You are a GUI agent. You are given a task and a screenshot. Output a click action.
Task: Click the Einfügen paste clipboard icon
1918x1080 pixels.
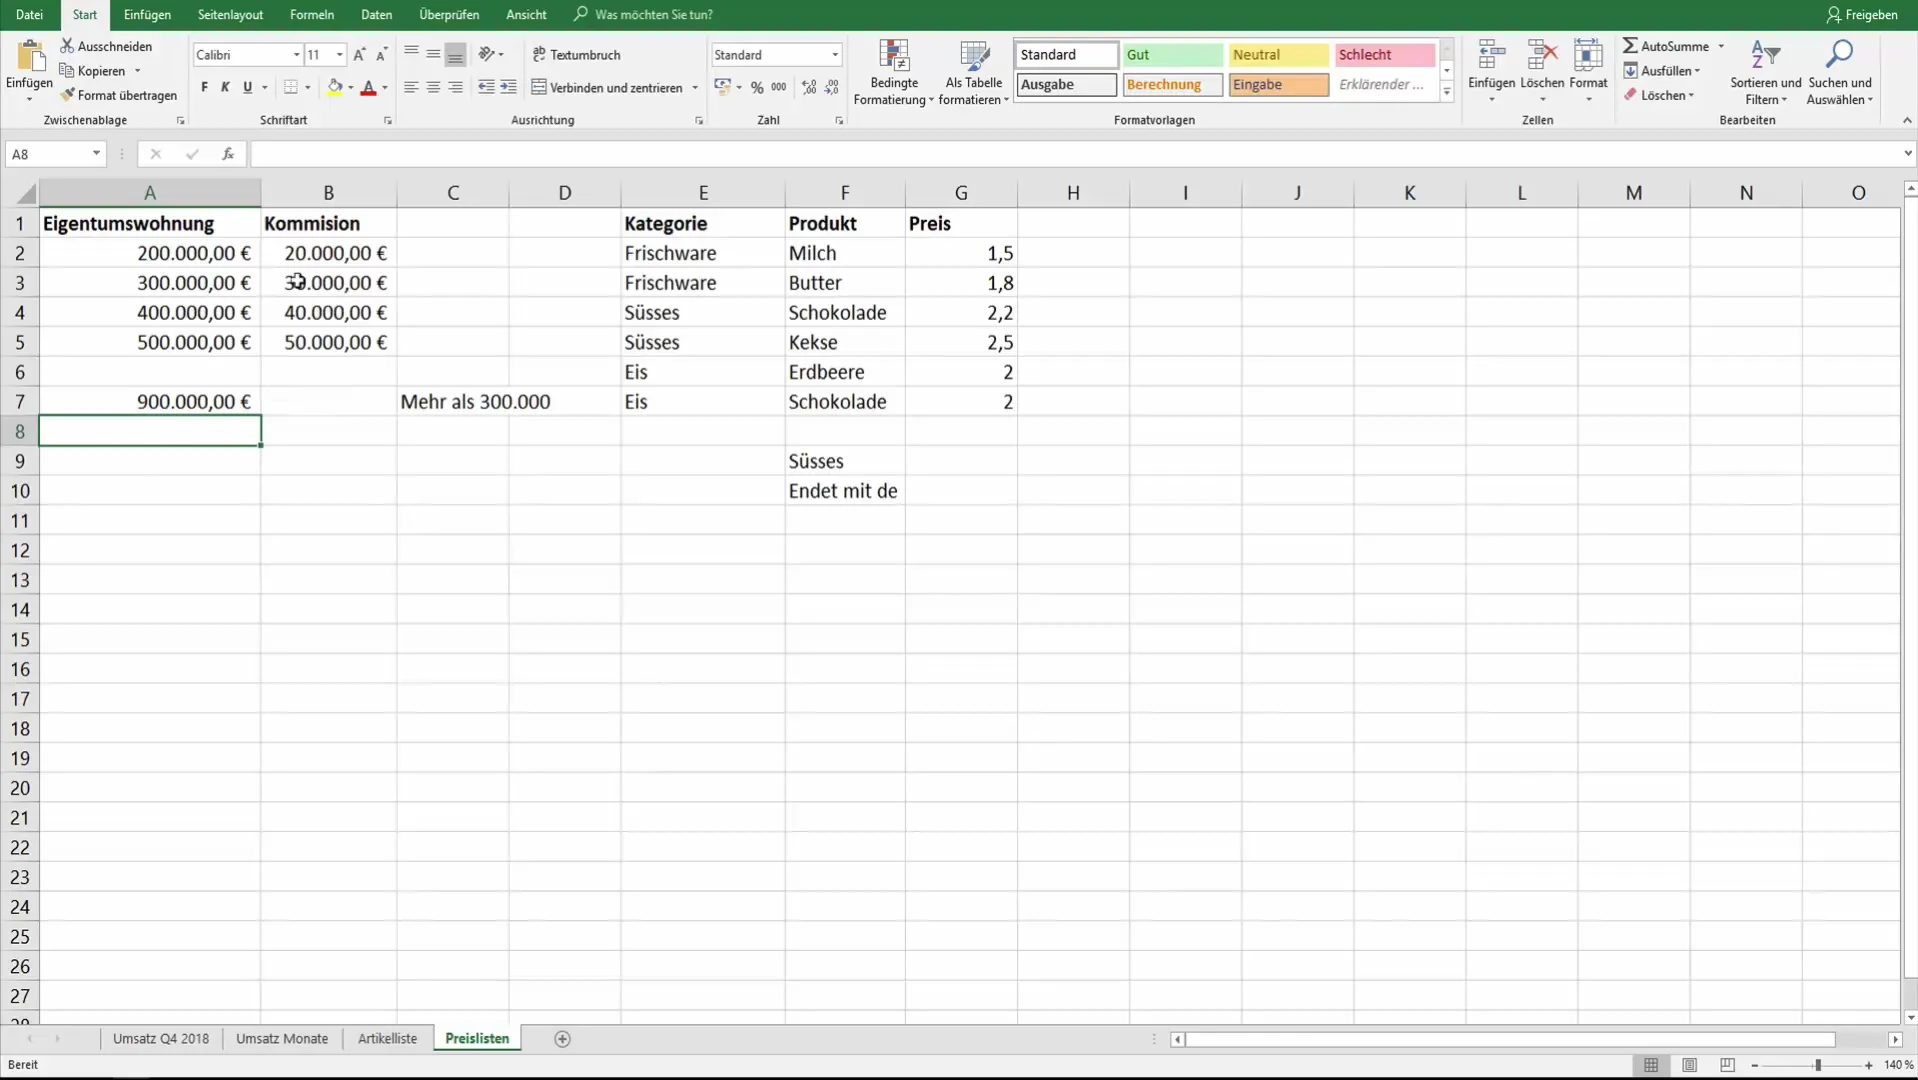(29, 57)
